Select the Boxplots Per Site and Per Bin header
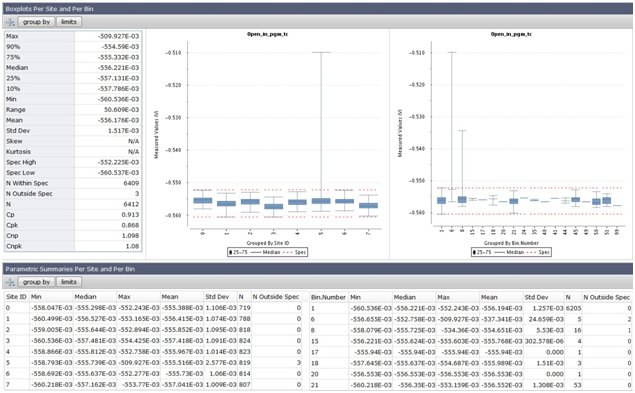 (318, 9)
